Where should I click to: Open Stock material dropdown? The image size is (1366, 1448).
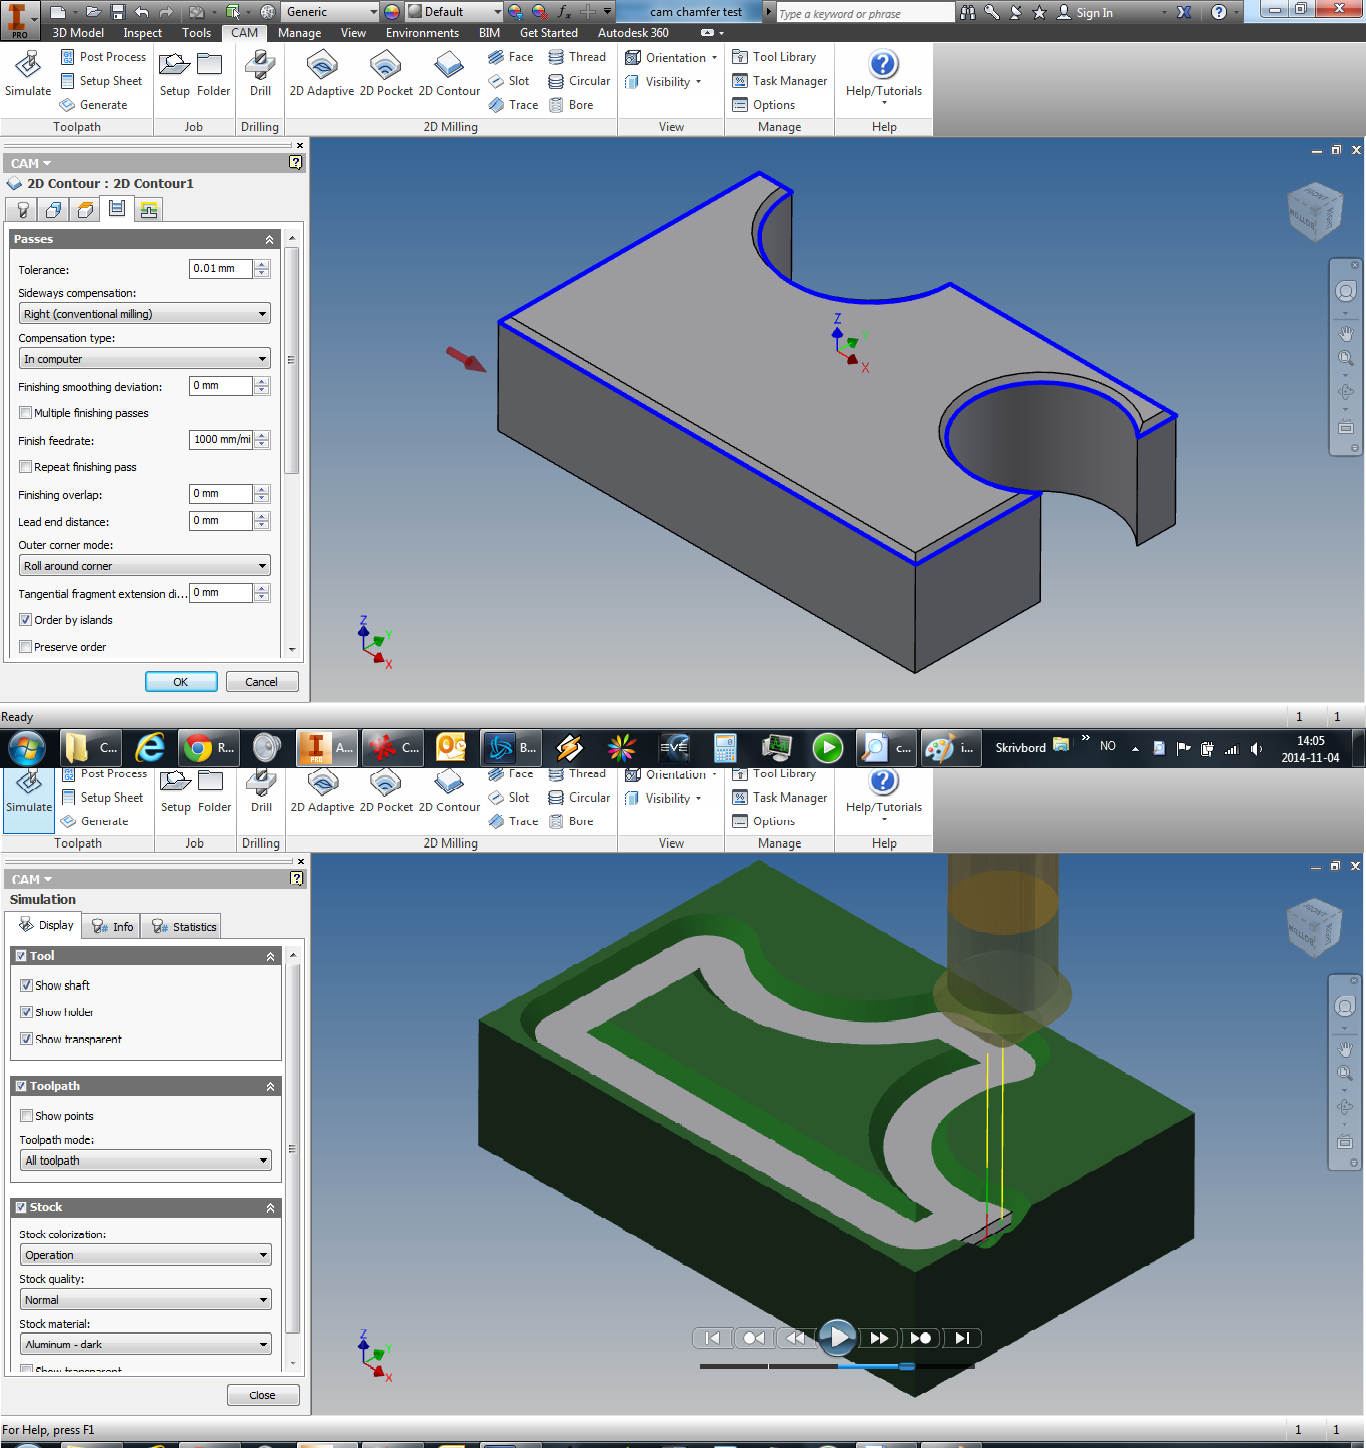point(146,1345)
